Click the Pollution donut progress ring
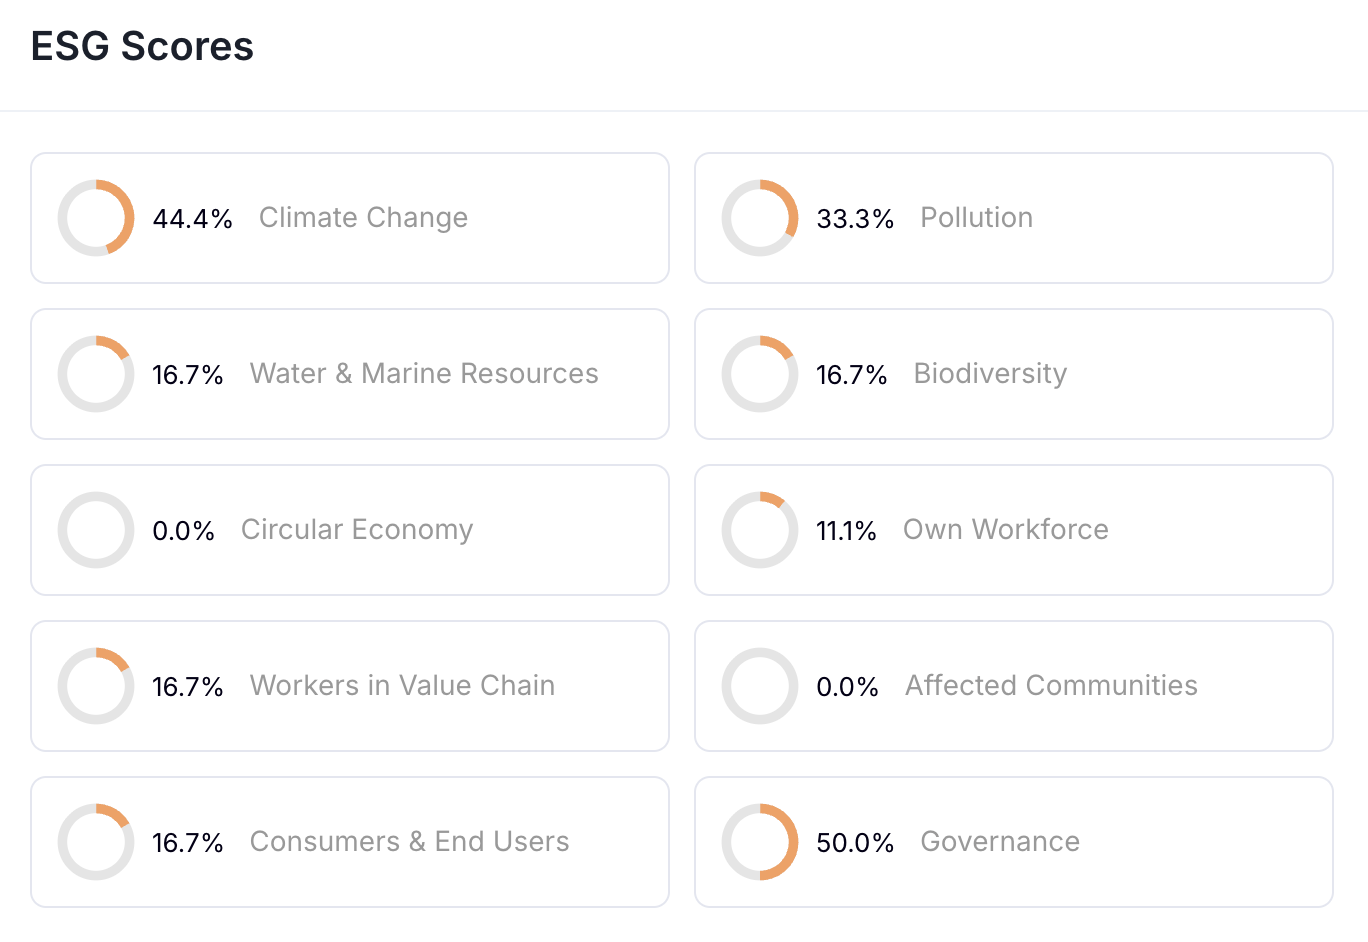 760,218
